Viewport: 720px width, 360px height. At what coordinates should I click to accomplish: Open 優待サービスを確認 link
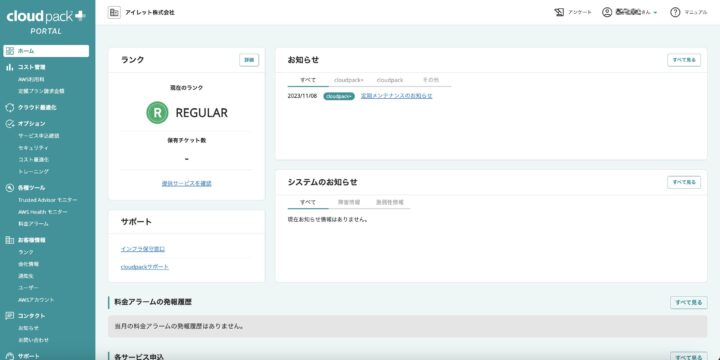[x=186, y=184]
